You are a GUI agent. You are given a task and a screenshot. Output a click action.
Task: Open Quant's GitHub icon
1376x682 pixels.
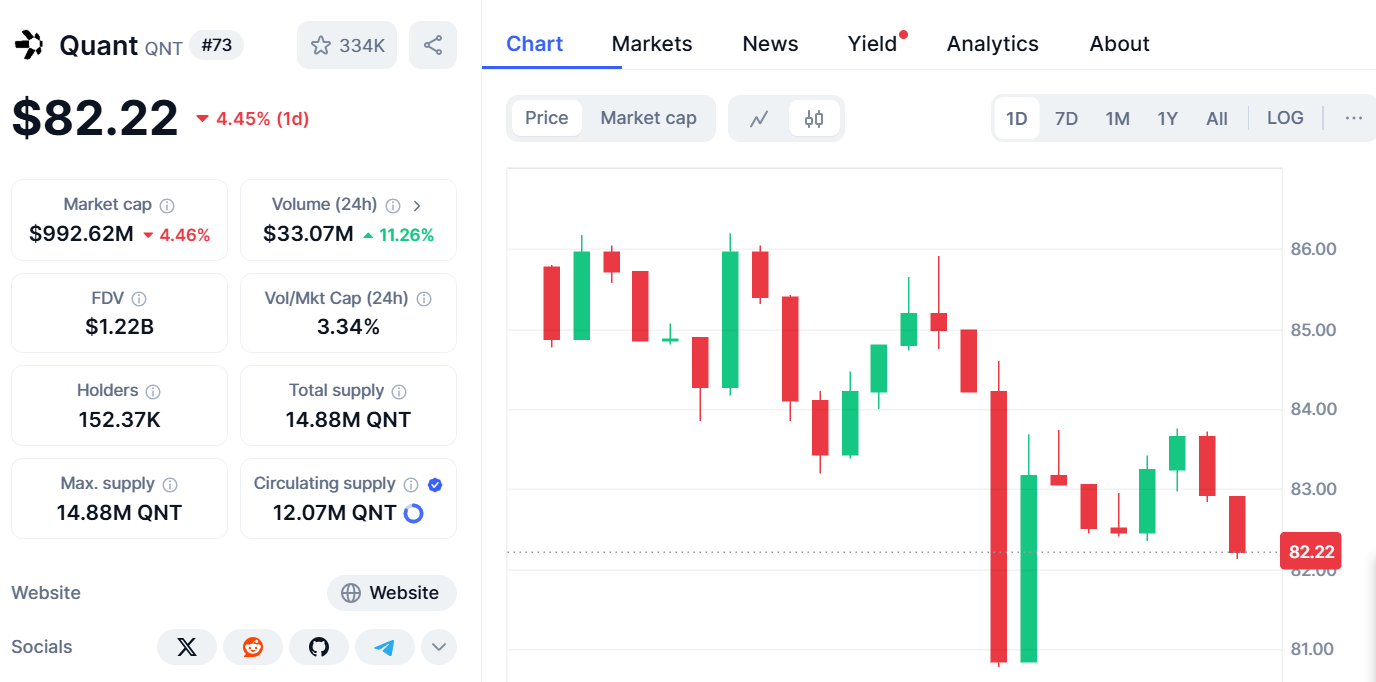319,646
